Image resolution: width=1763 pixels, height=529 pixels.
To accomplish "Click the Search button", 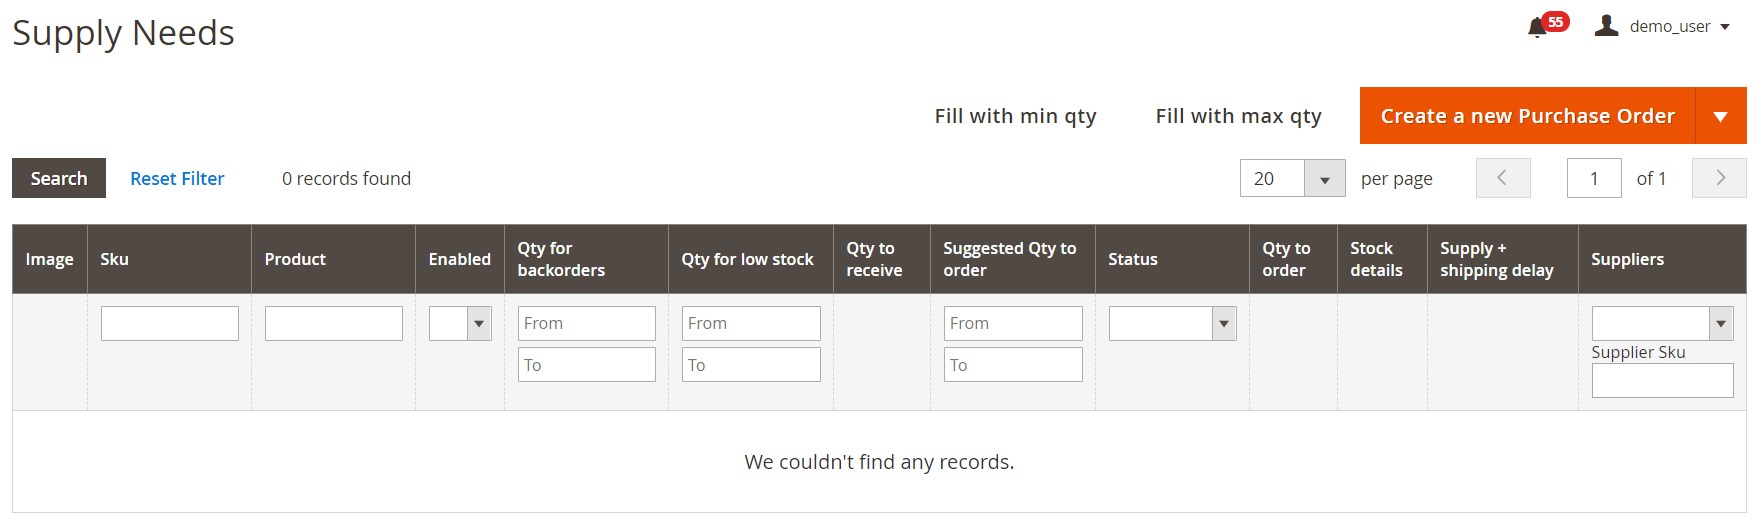I will (x=59, y=178).
